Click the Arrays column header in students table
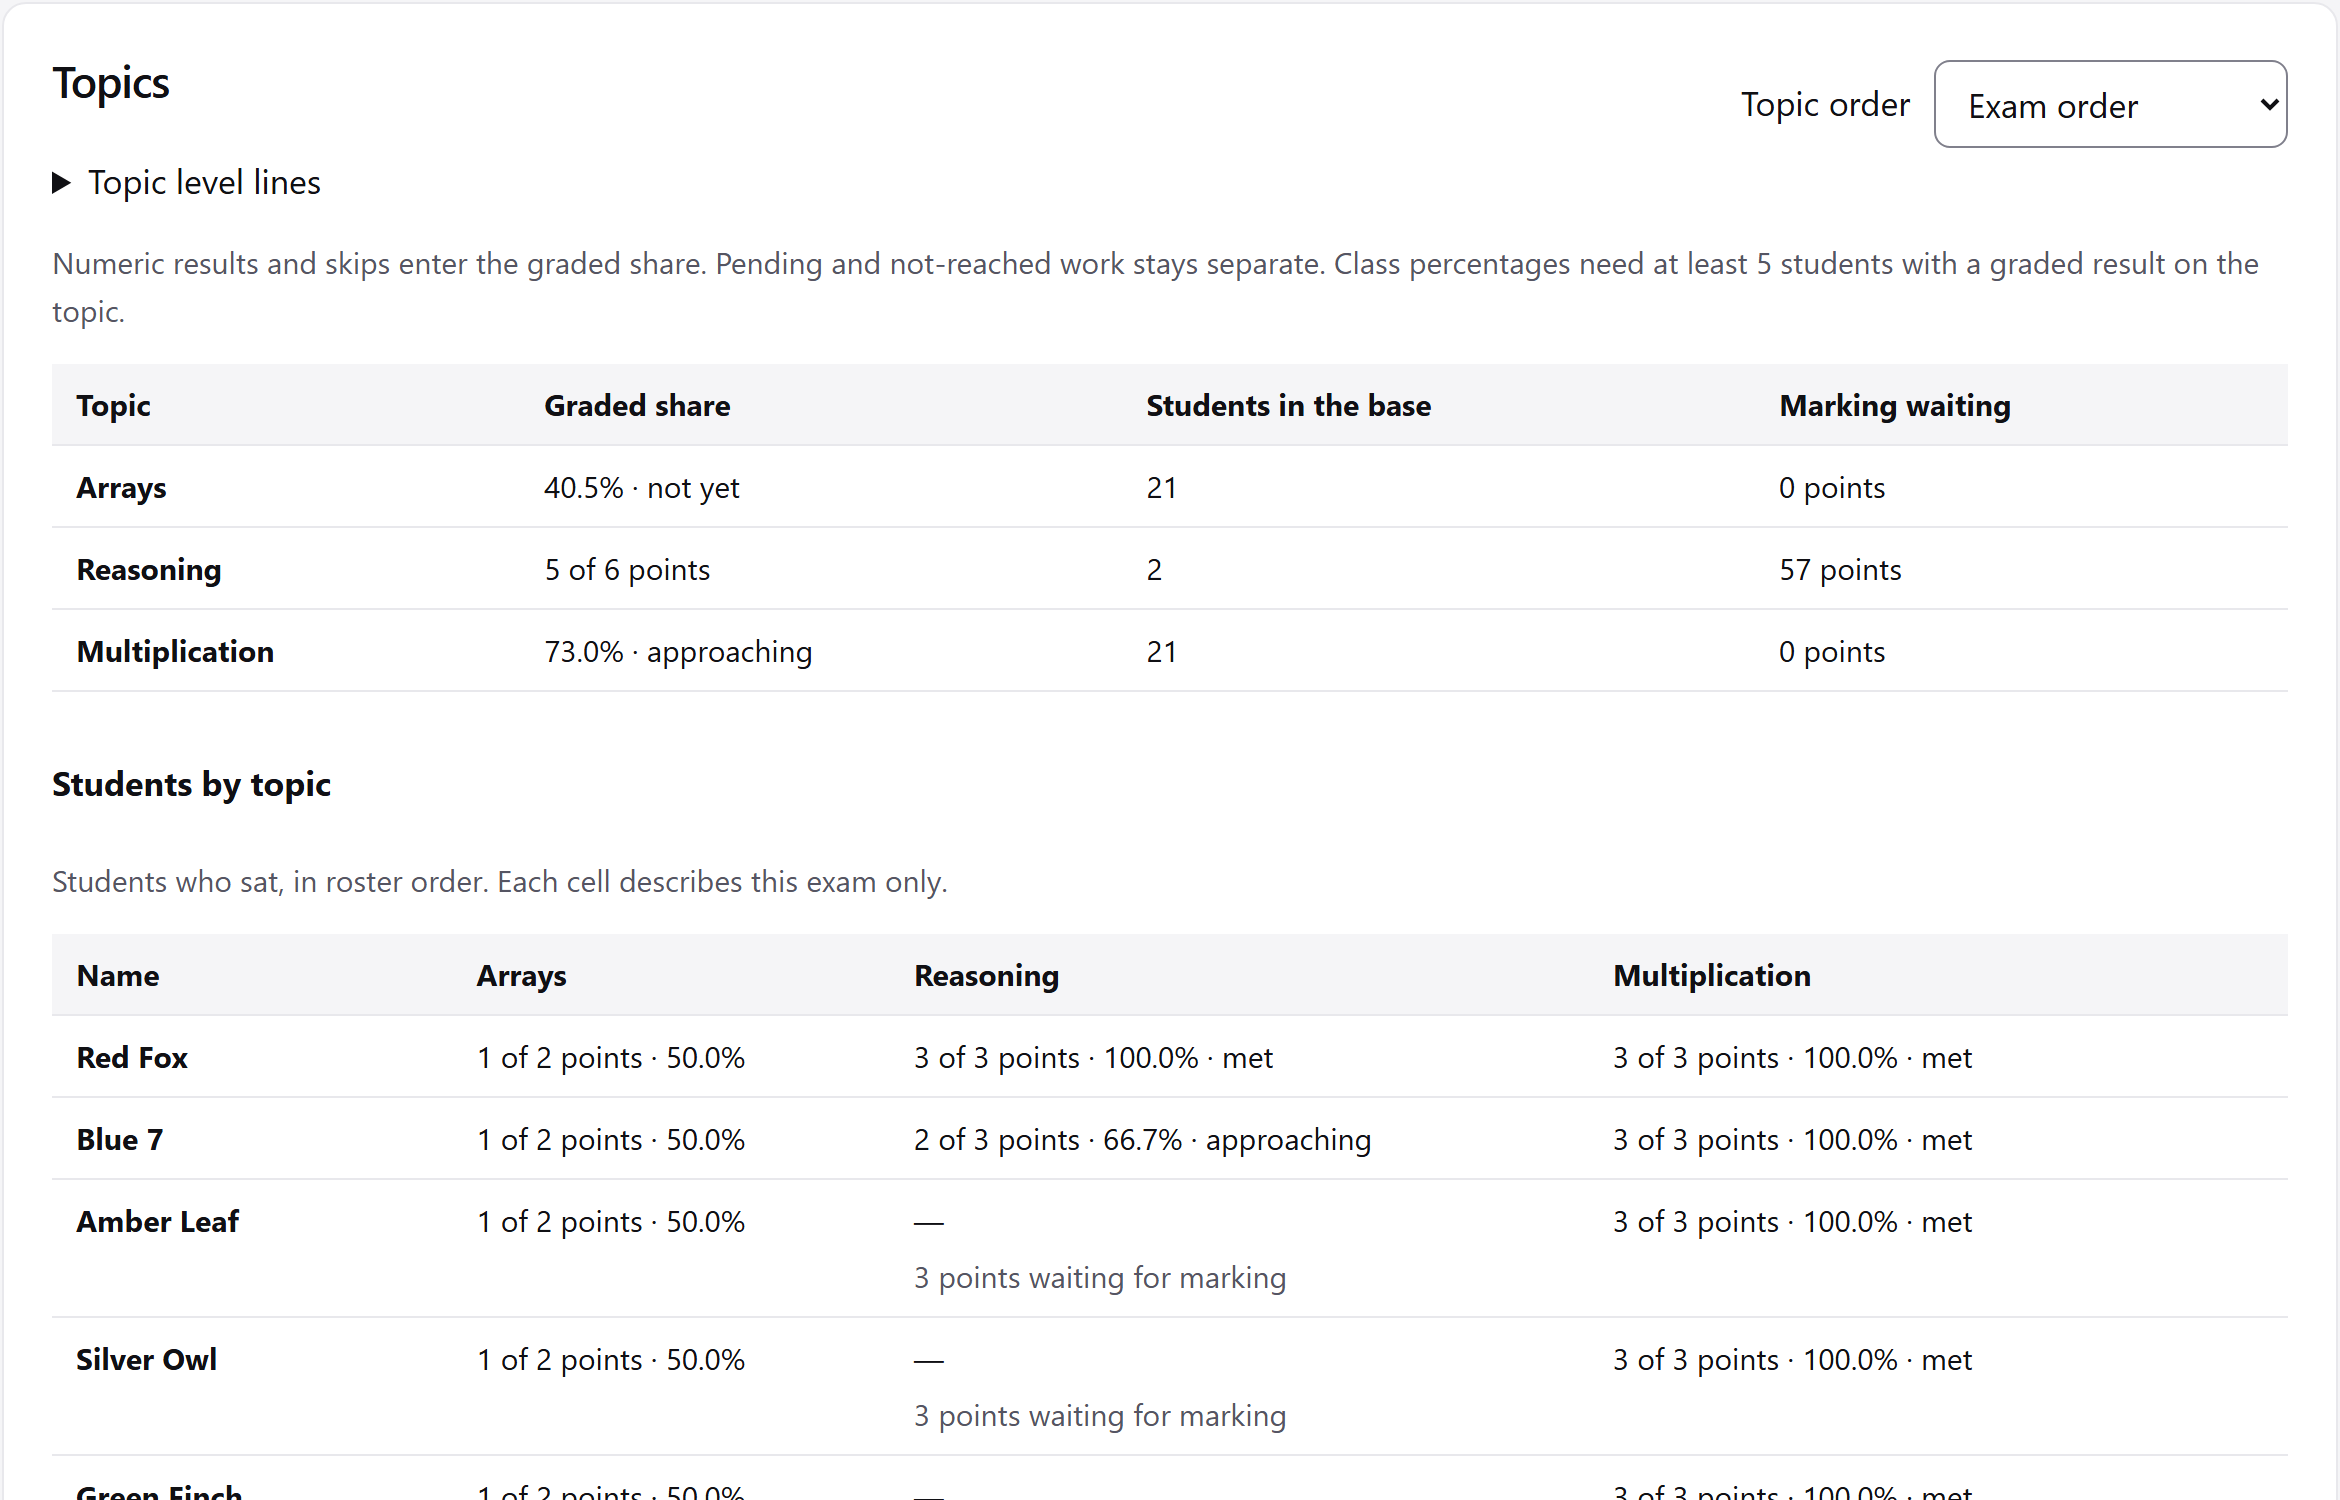The height and width of the screenshot is (1500, 2340). [x=521, y=975]
